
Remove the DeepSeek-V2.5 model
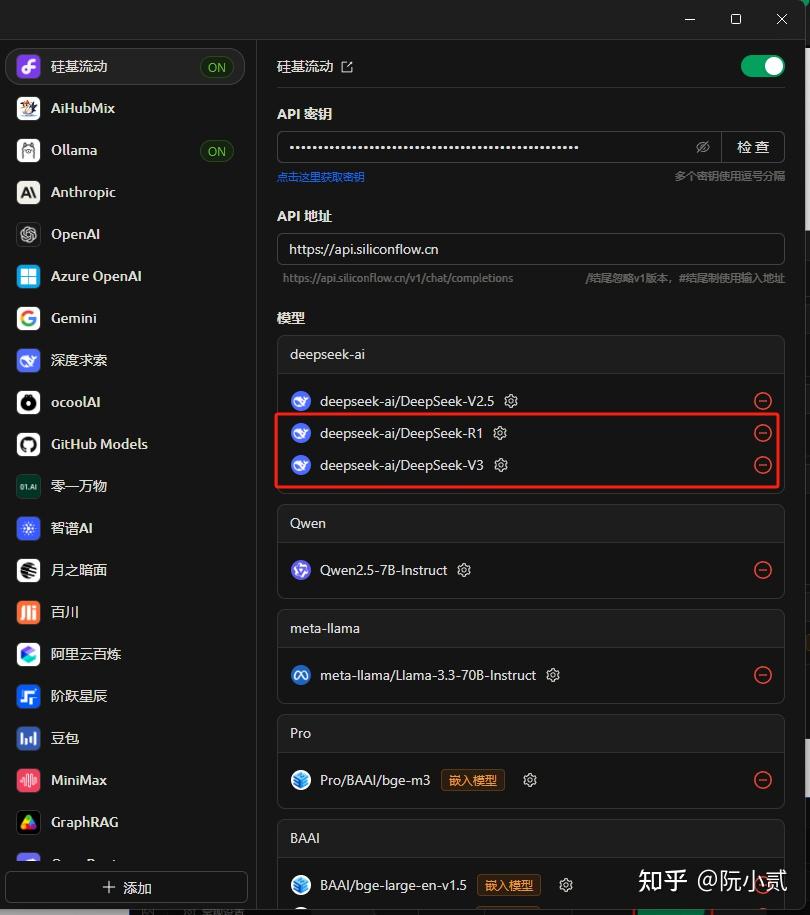pos(763,401)
